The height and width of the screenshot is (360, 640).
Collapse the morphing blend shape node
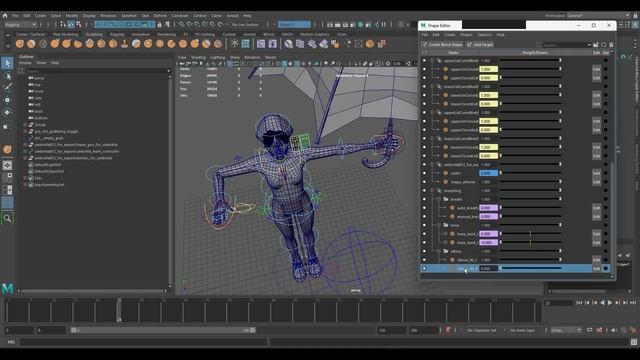tap(432, 191)
